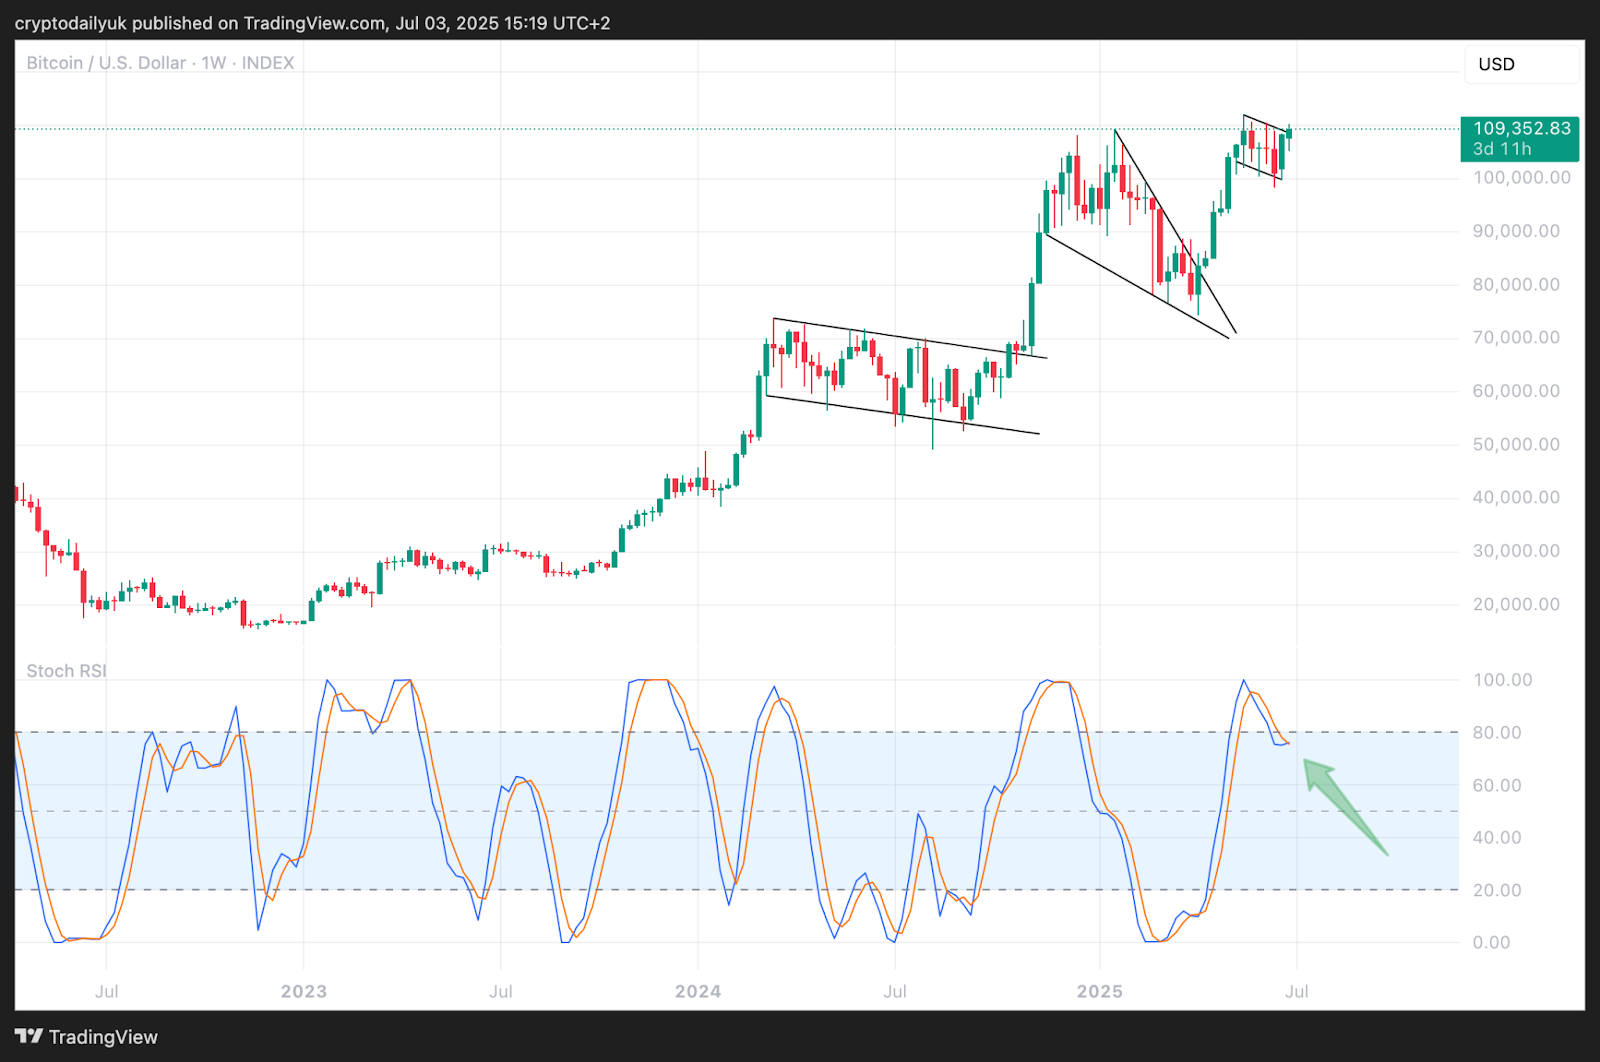Click the 70,000.00 price axis label
Screen dimensions: 1600x1062
point(1516,338)
